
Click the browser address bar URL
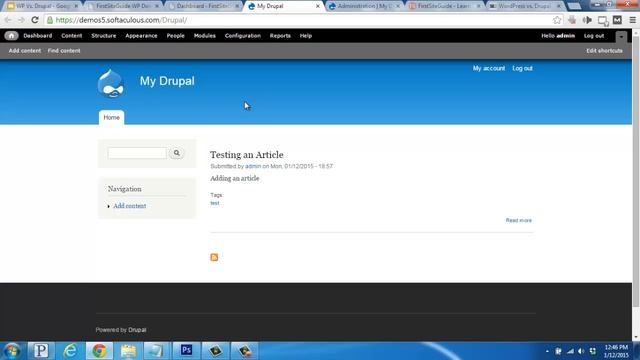click(x=121, y=20)
